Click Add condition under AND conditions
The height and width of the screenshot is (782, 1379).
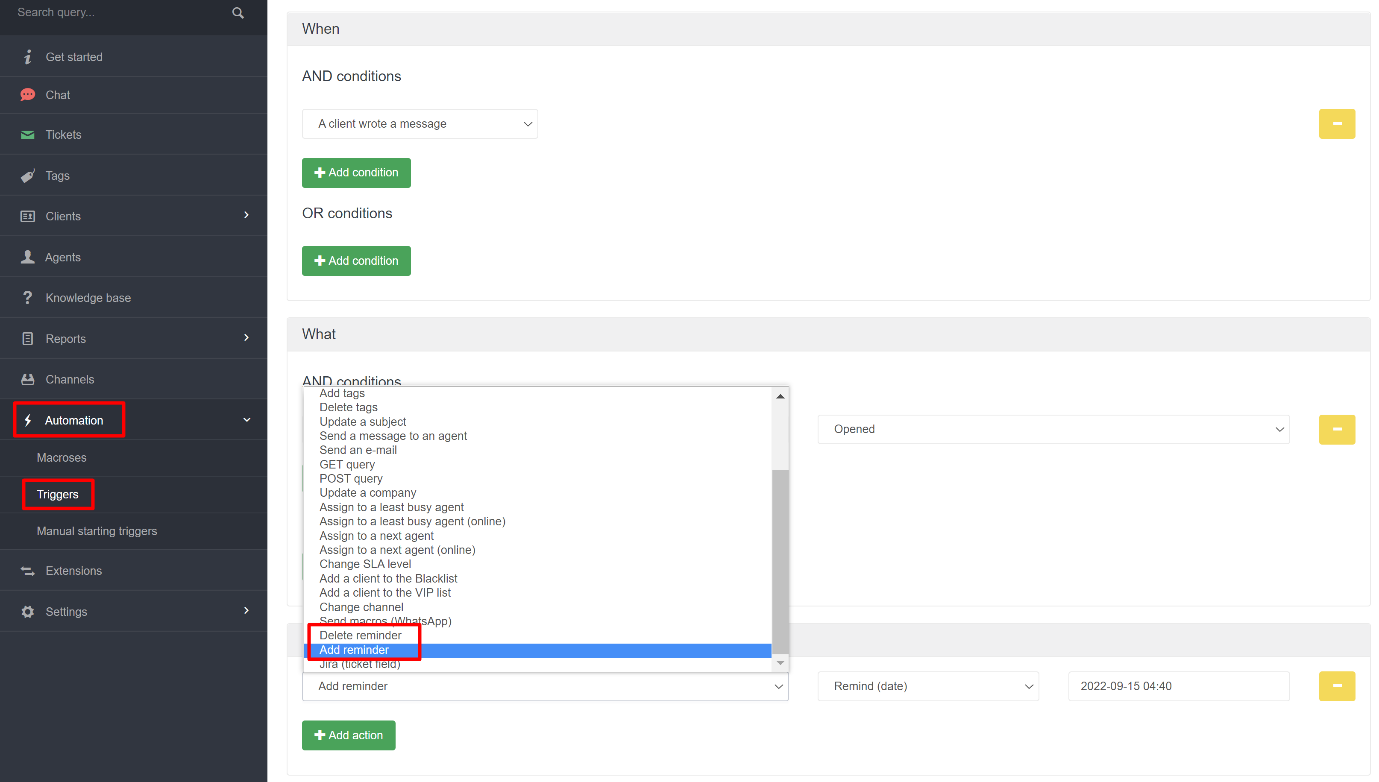pyautogui.click(x=356, y=172)
